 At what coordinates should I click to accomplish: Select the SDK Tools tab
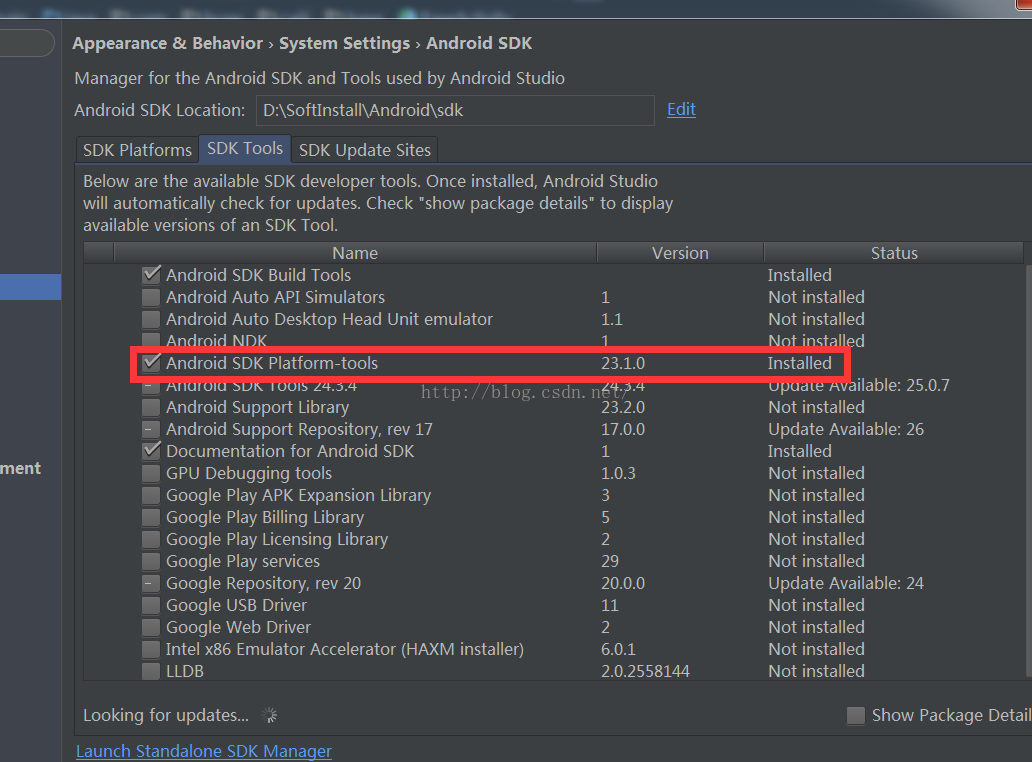245,149
